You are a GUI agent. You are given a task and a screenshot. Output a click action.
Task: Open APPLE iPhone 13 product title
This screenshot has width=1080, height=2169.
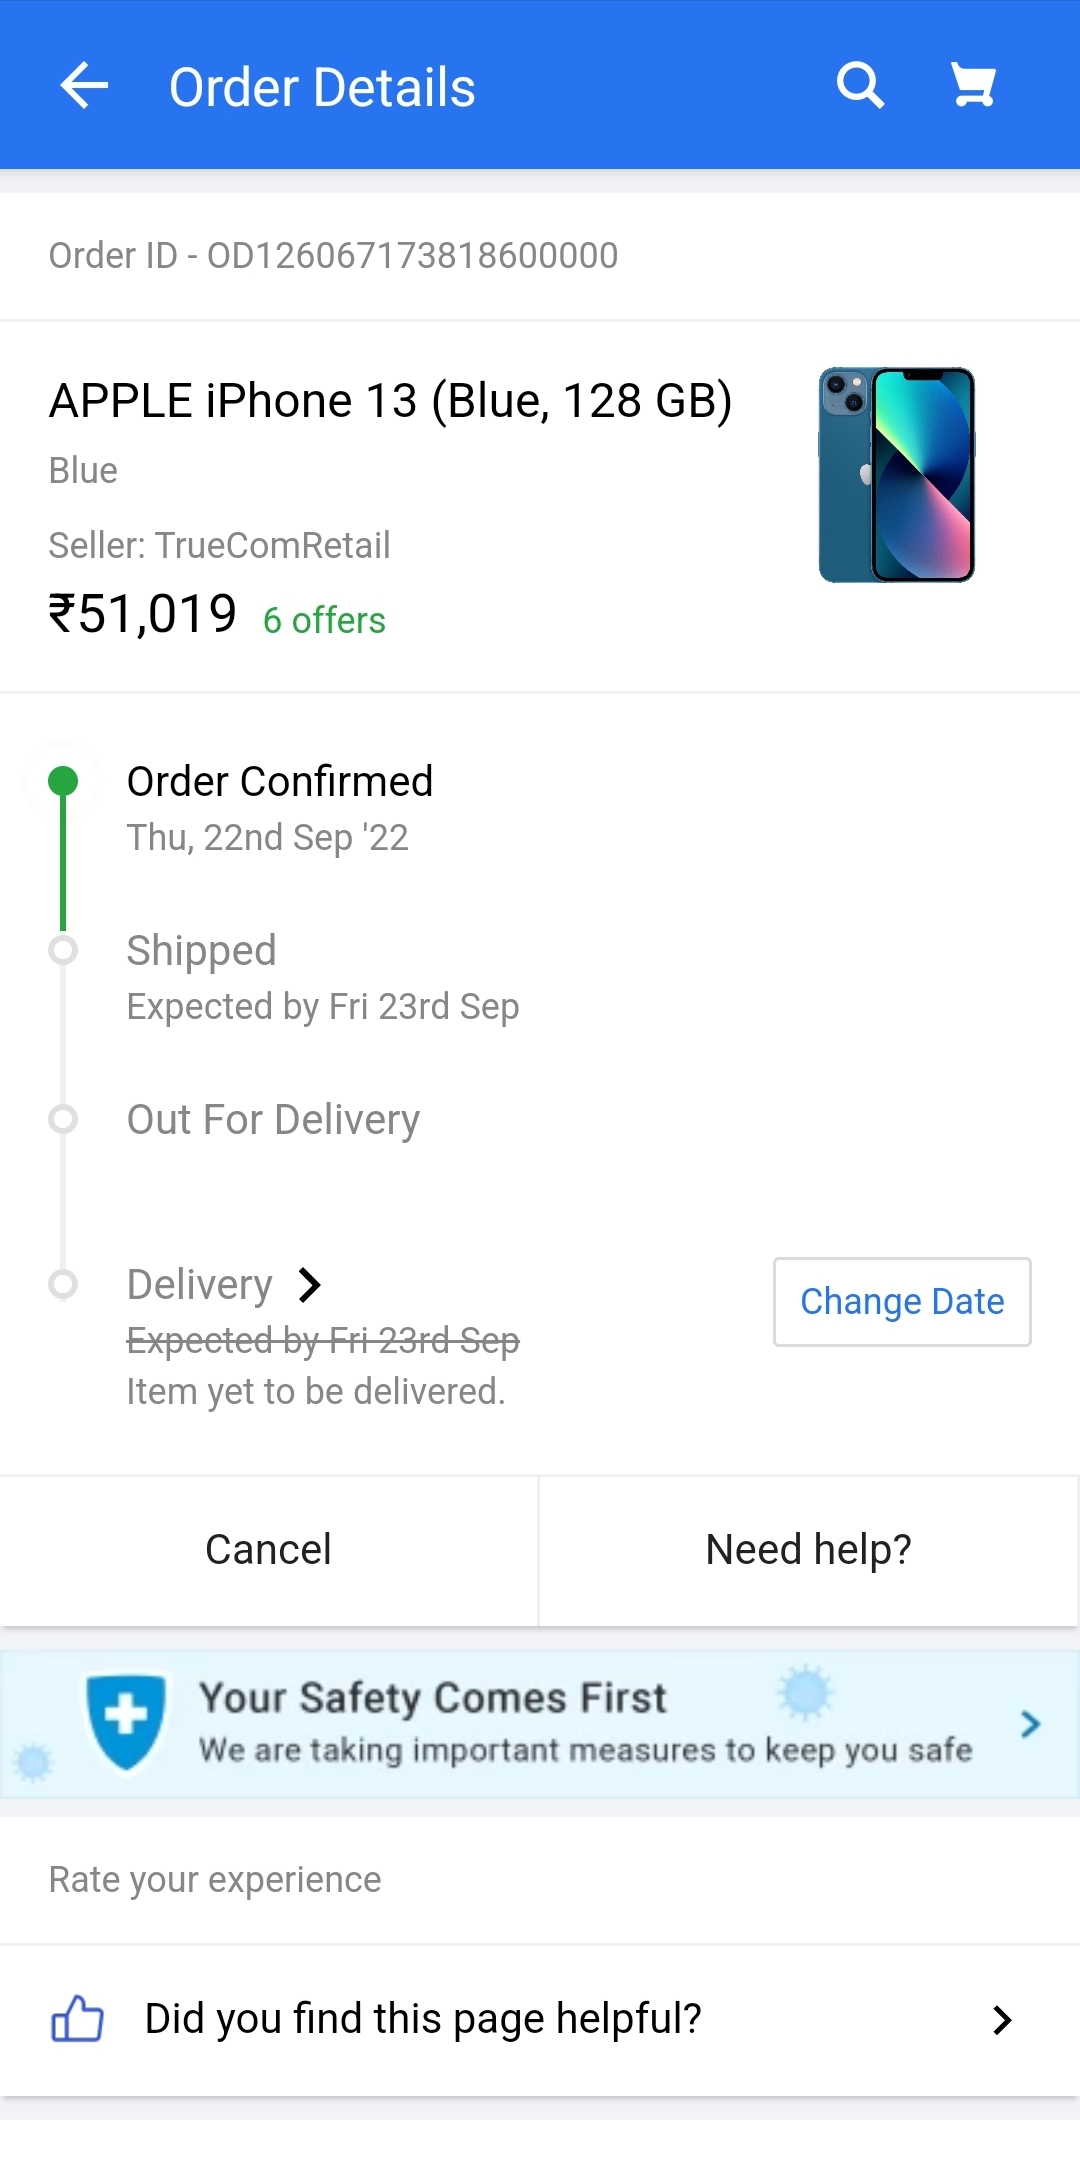390,401
